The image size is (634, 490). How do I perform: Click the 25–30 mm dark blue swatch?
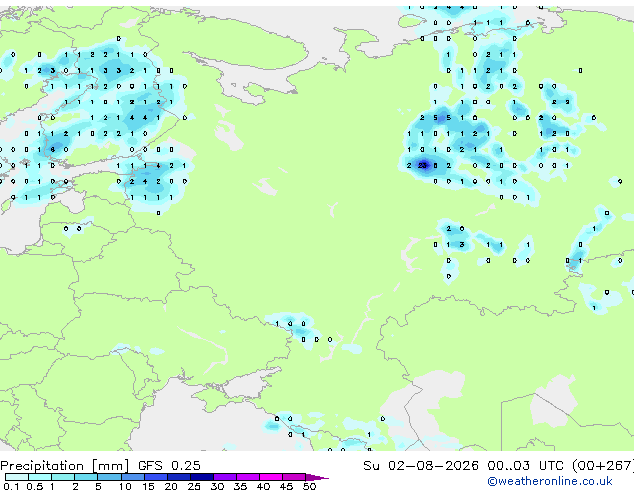coord(202,477)
